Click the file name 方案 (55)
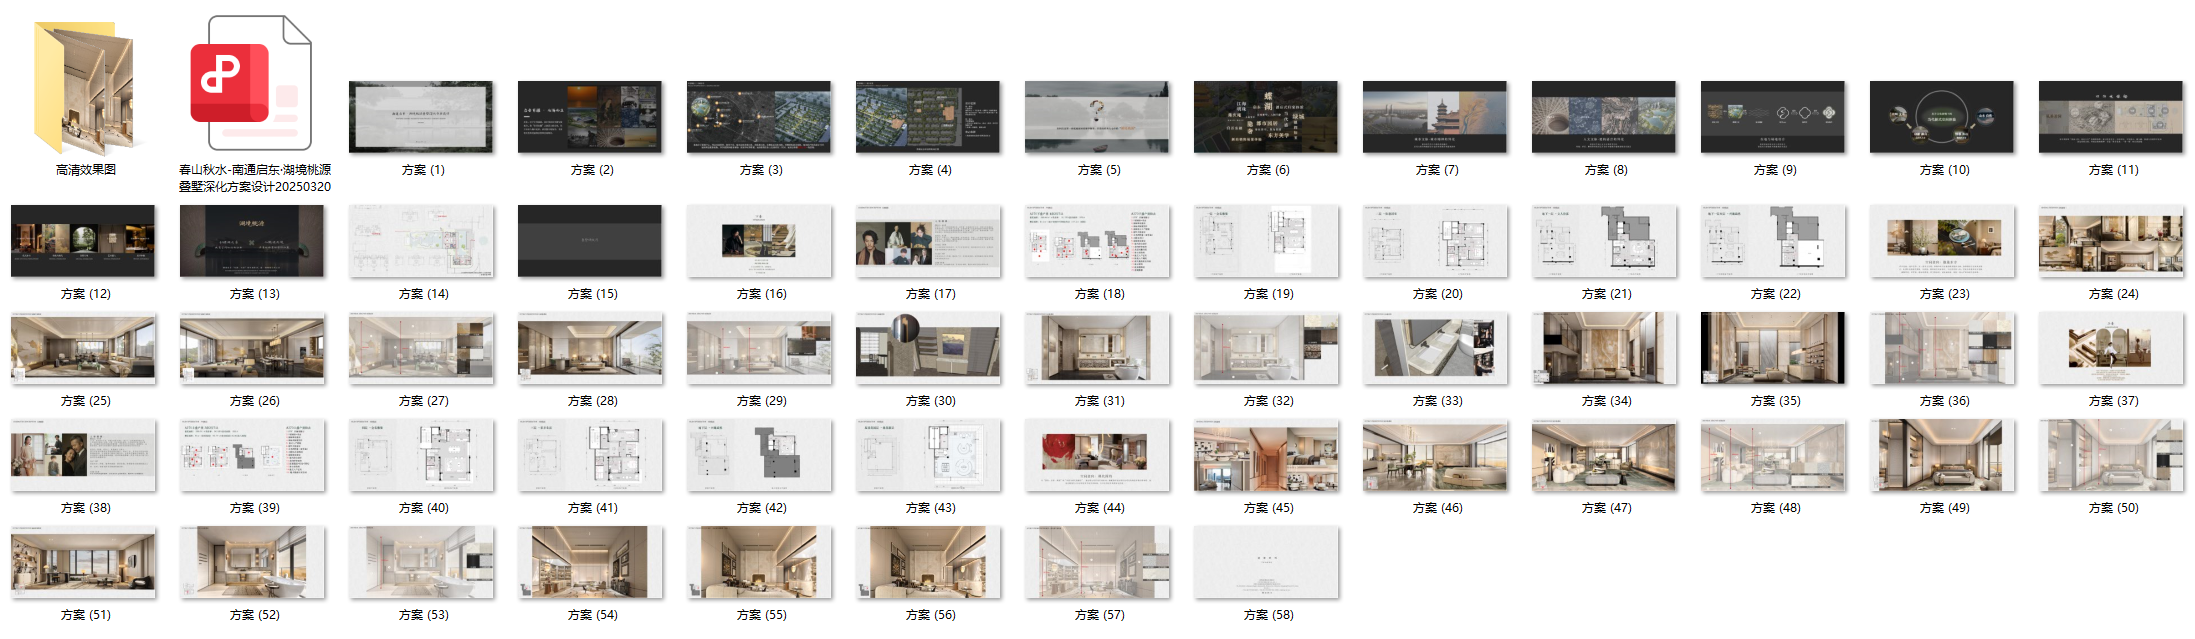Screen dimensions: 2195x639 (761, 615)
